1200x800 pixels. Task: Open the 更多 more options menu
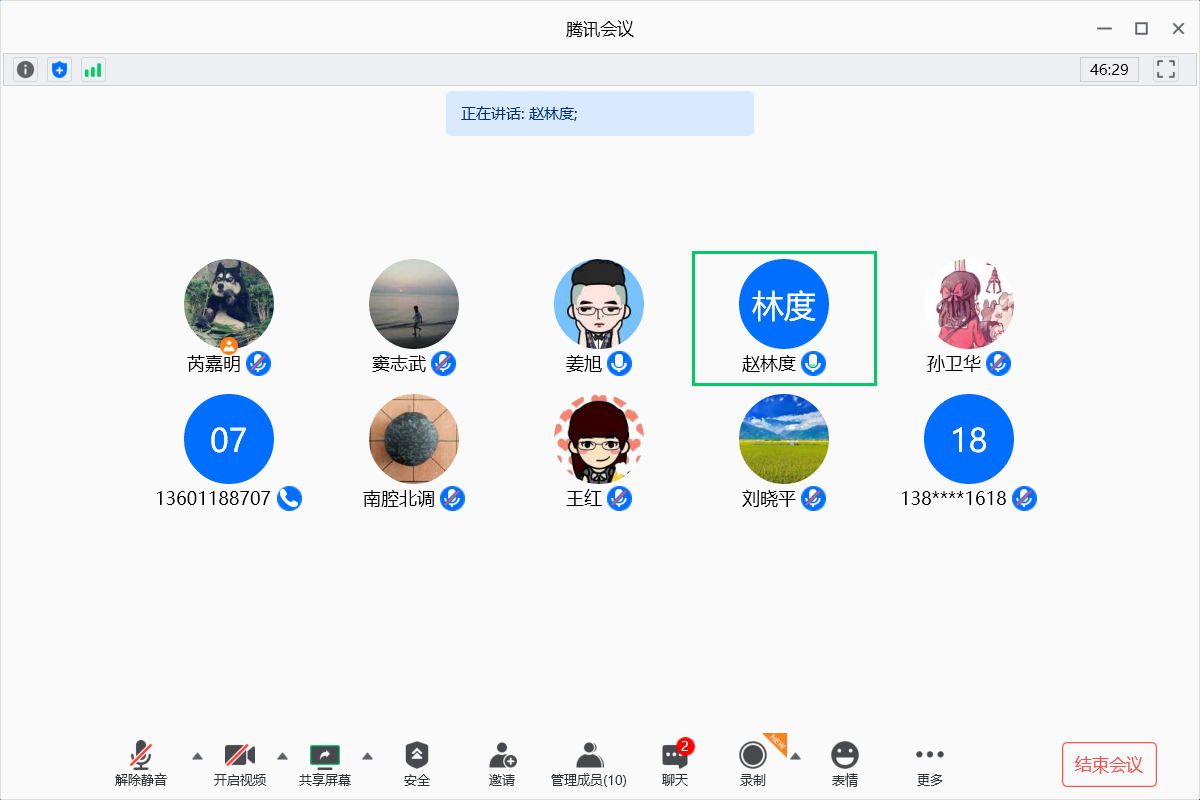click(x=929, y=764)
